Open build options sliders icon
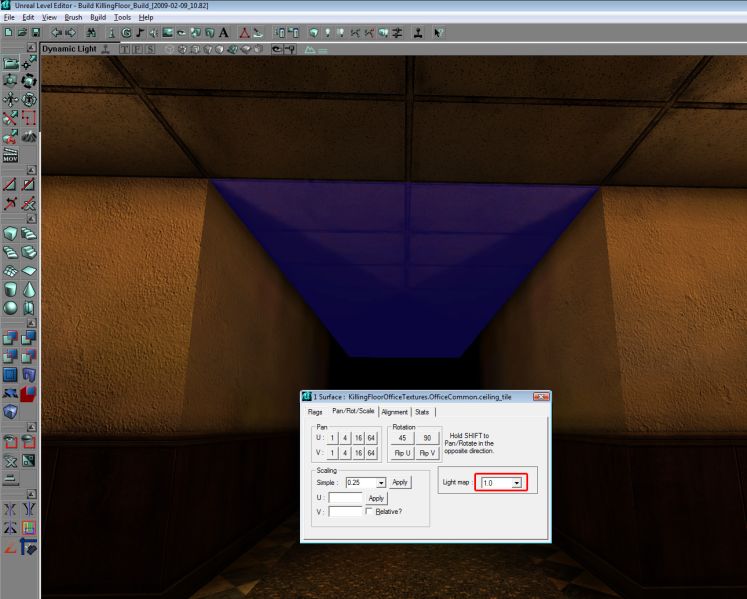Viewport: 747px width, 599px height. (x=397, y=32)
